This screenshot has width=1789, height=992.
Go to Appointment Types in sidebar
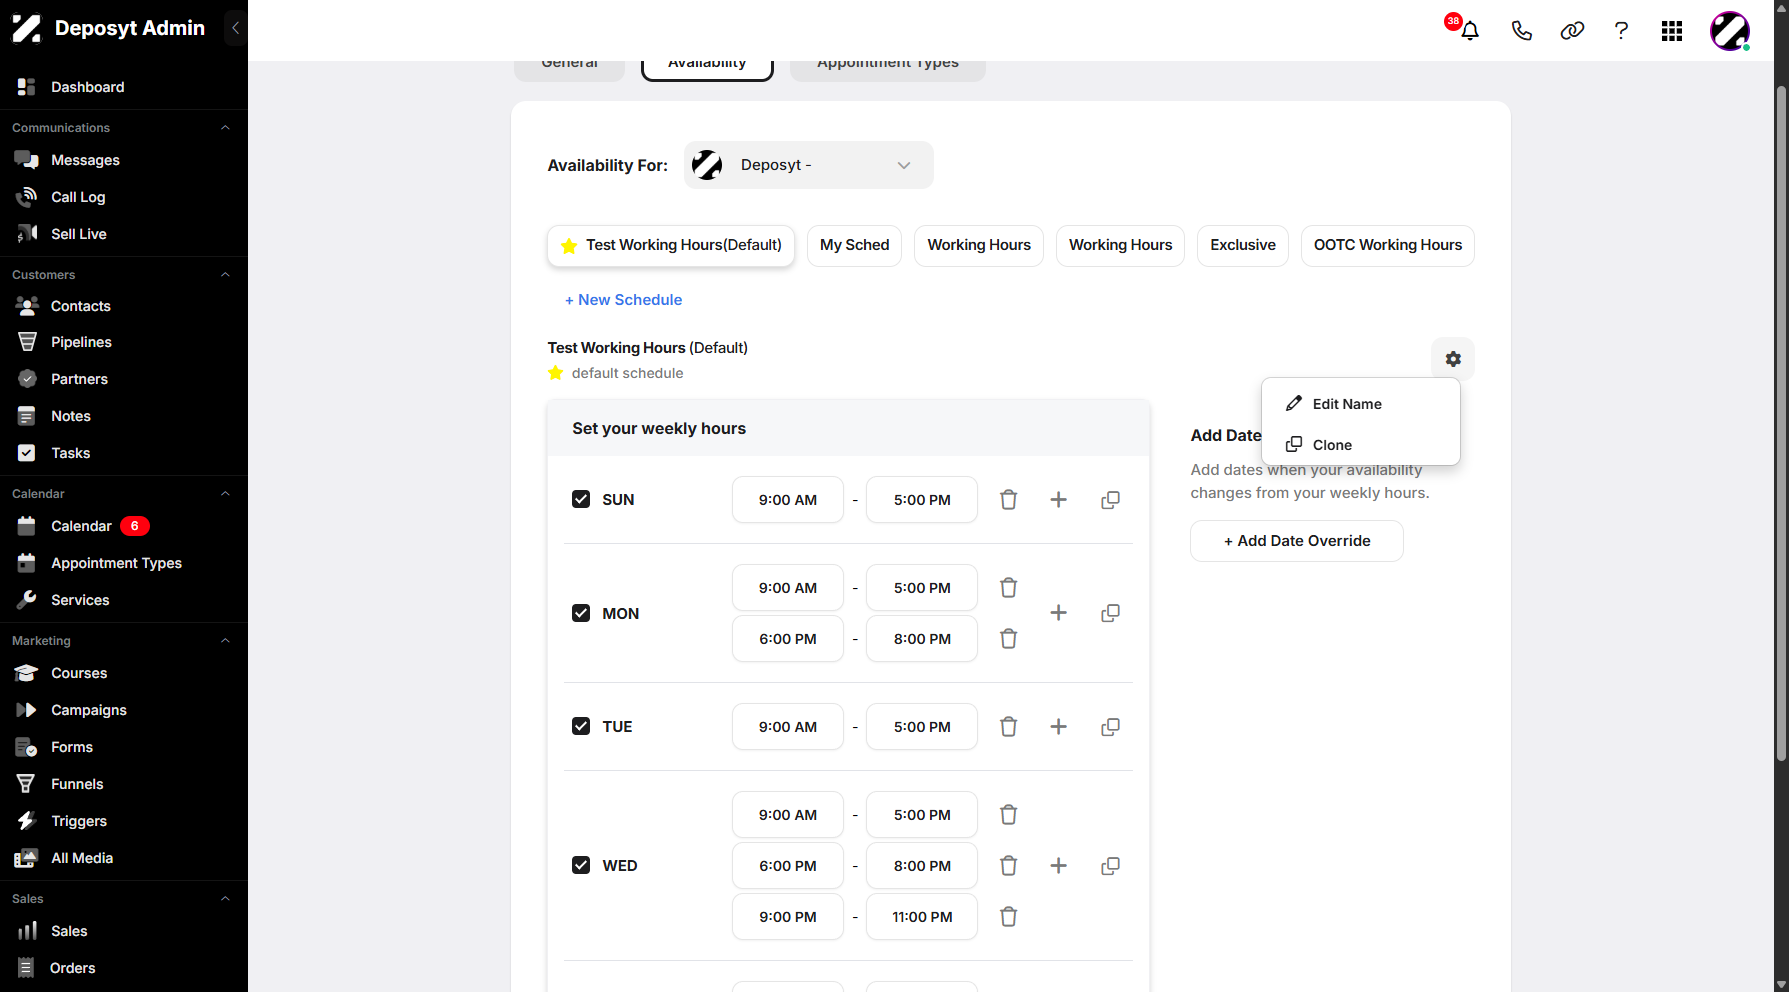(116, 563)
